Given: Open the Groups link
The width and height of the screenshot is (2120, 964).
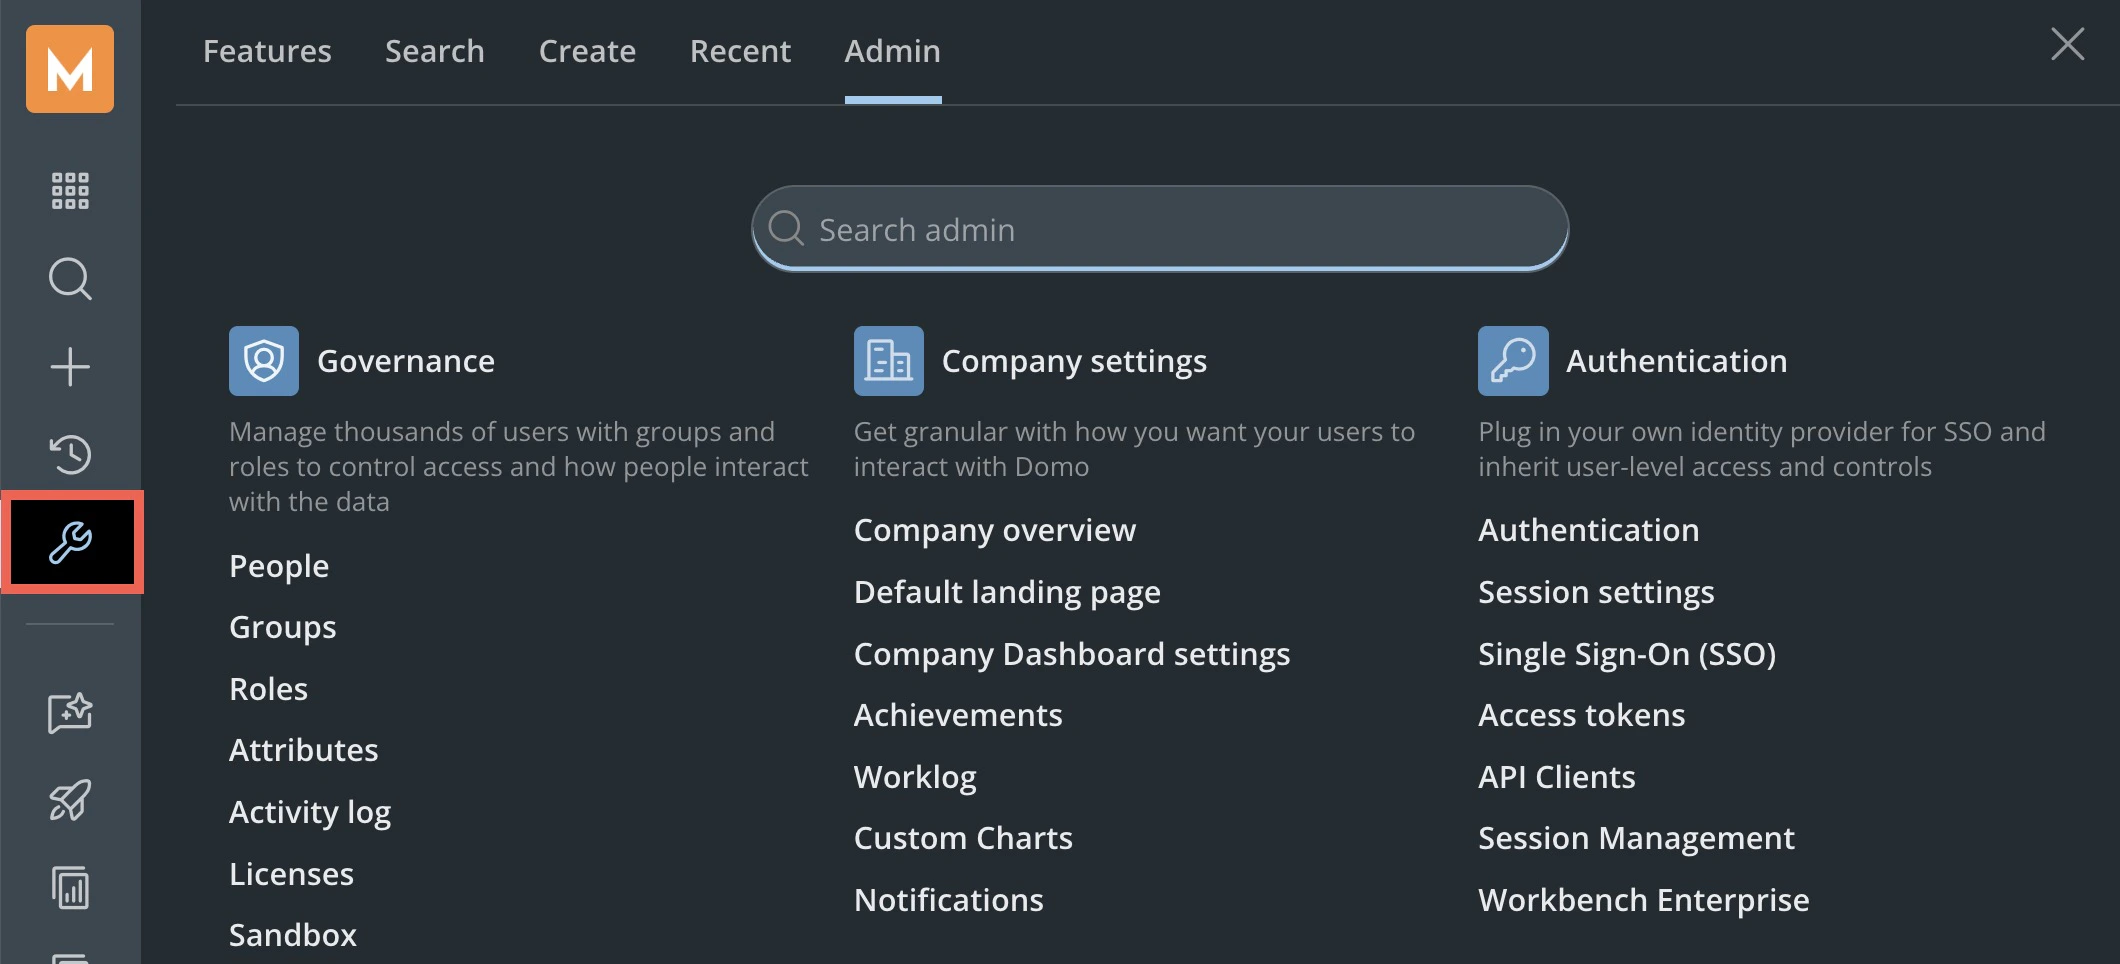Looking at the screenshot, I should tap(283, 627).
